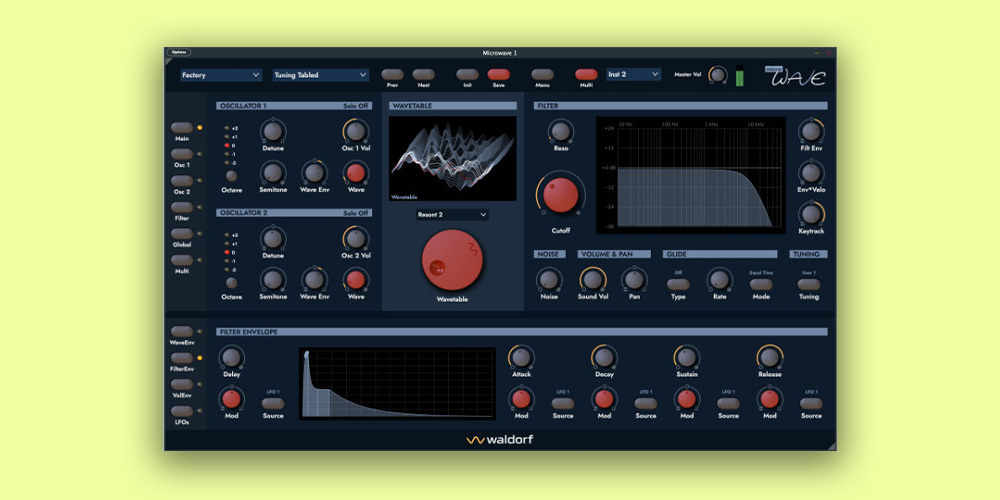Switch to the Global page tab
Screen dimensions: 1000x500
pyautogui.click(x=182, y=233)
